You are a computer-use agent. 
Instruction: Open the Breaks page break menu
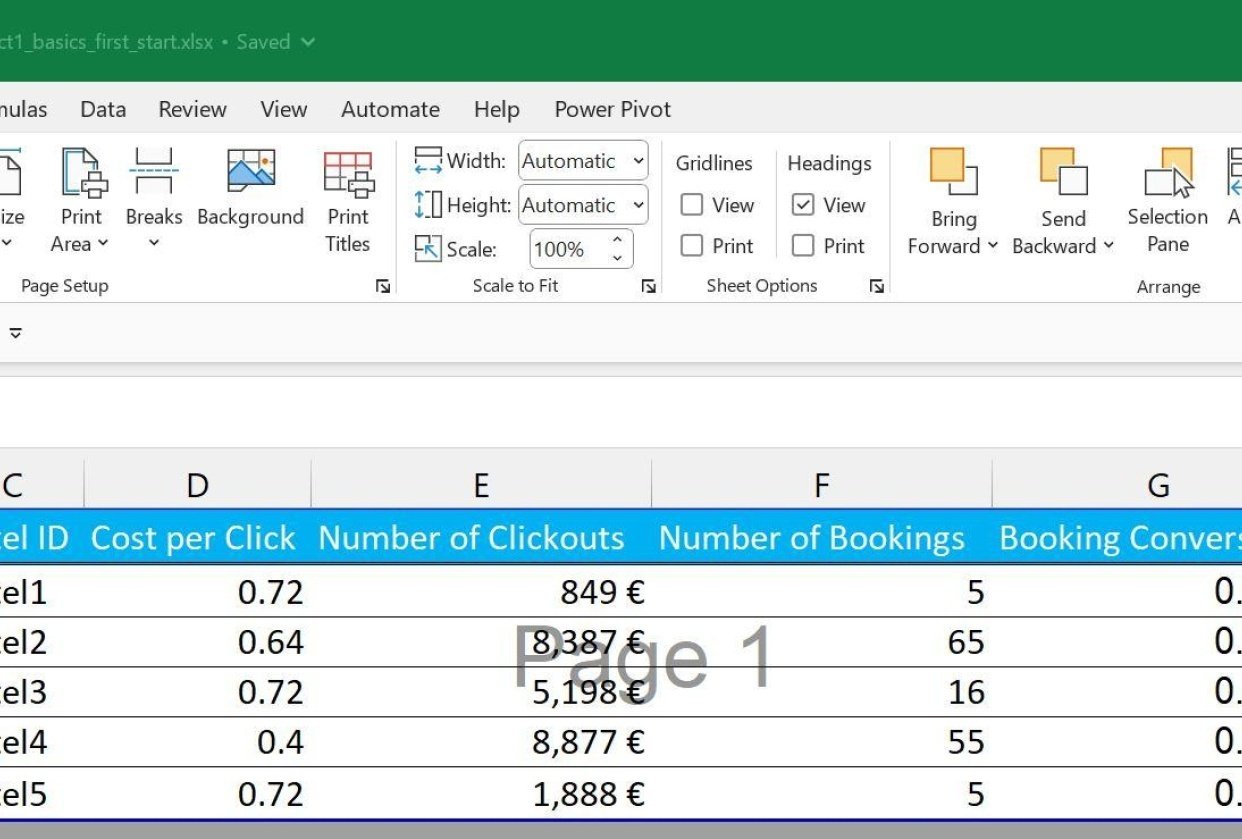tap(154, 200)
